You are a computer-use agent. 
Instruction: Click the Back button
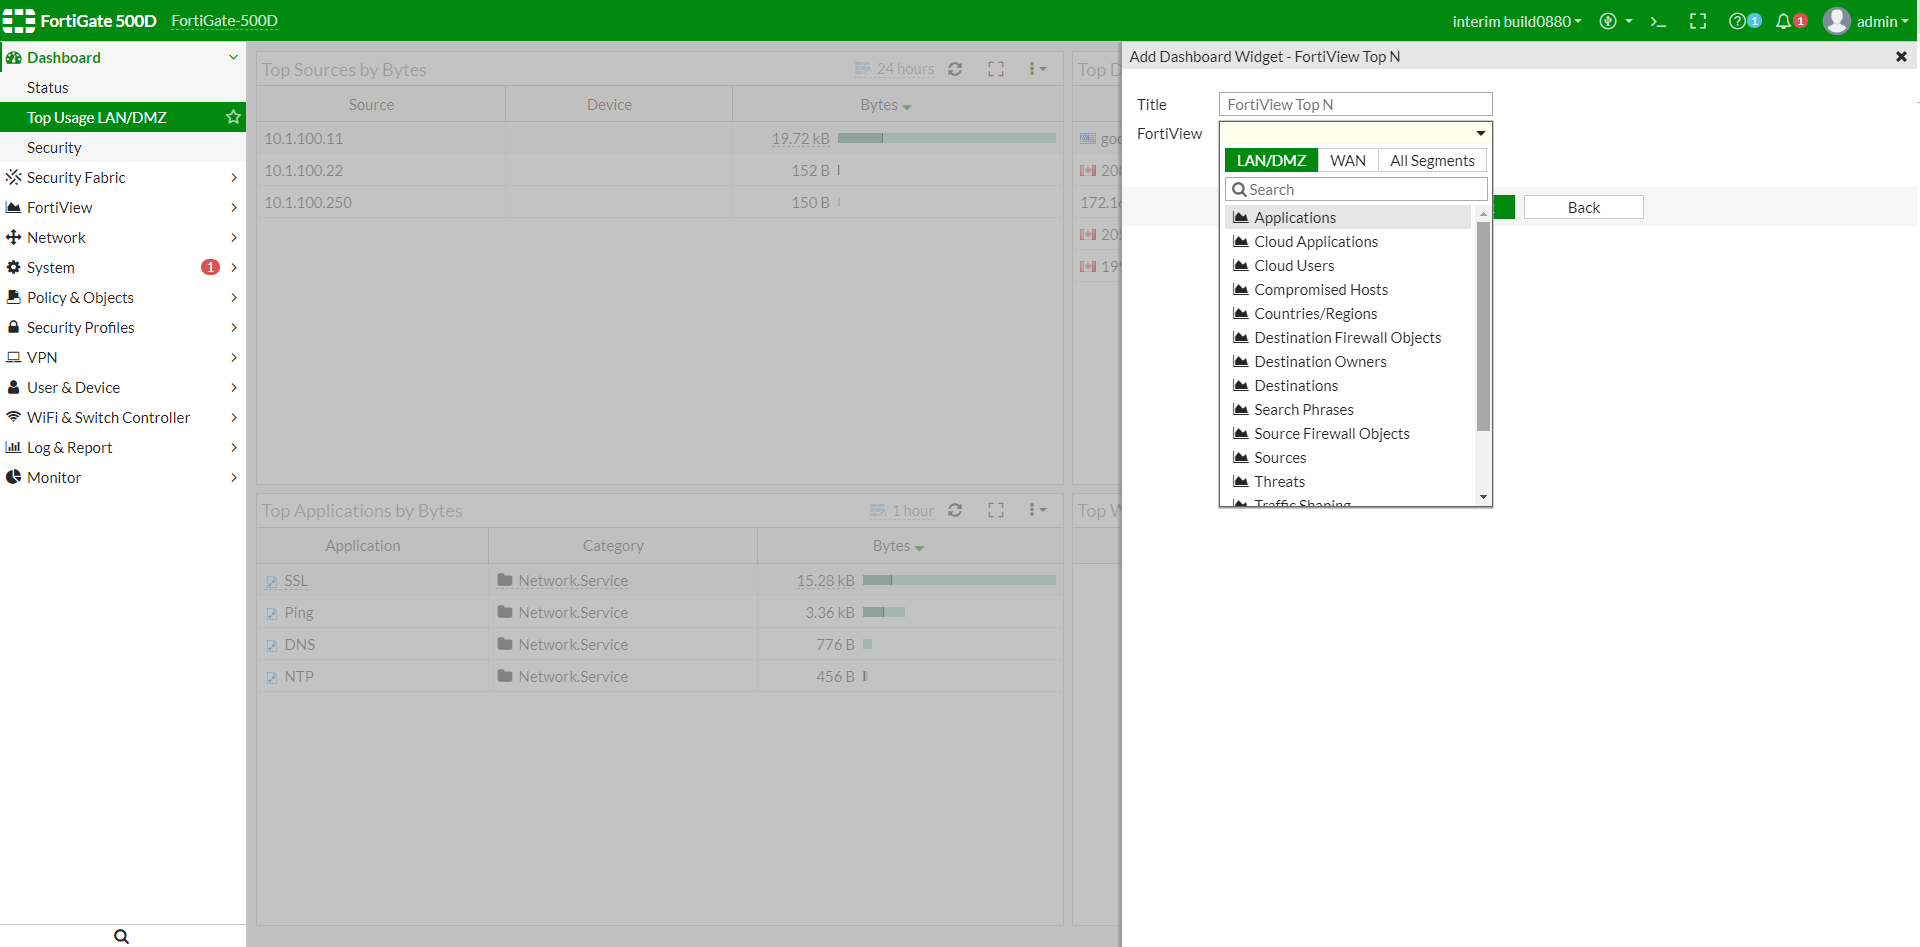pyautogui.click(x=1583, y=207)
